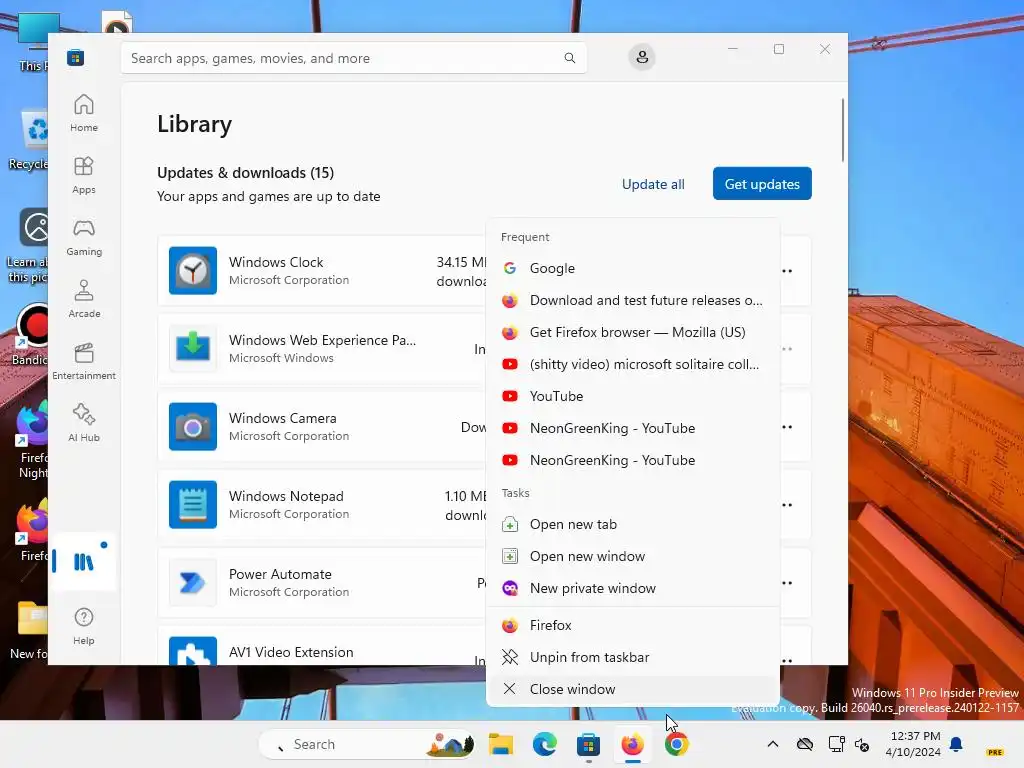Open Get Firefox browser — Mozilla (US) entry

click(633, 332)
